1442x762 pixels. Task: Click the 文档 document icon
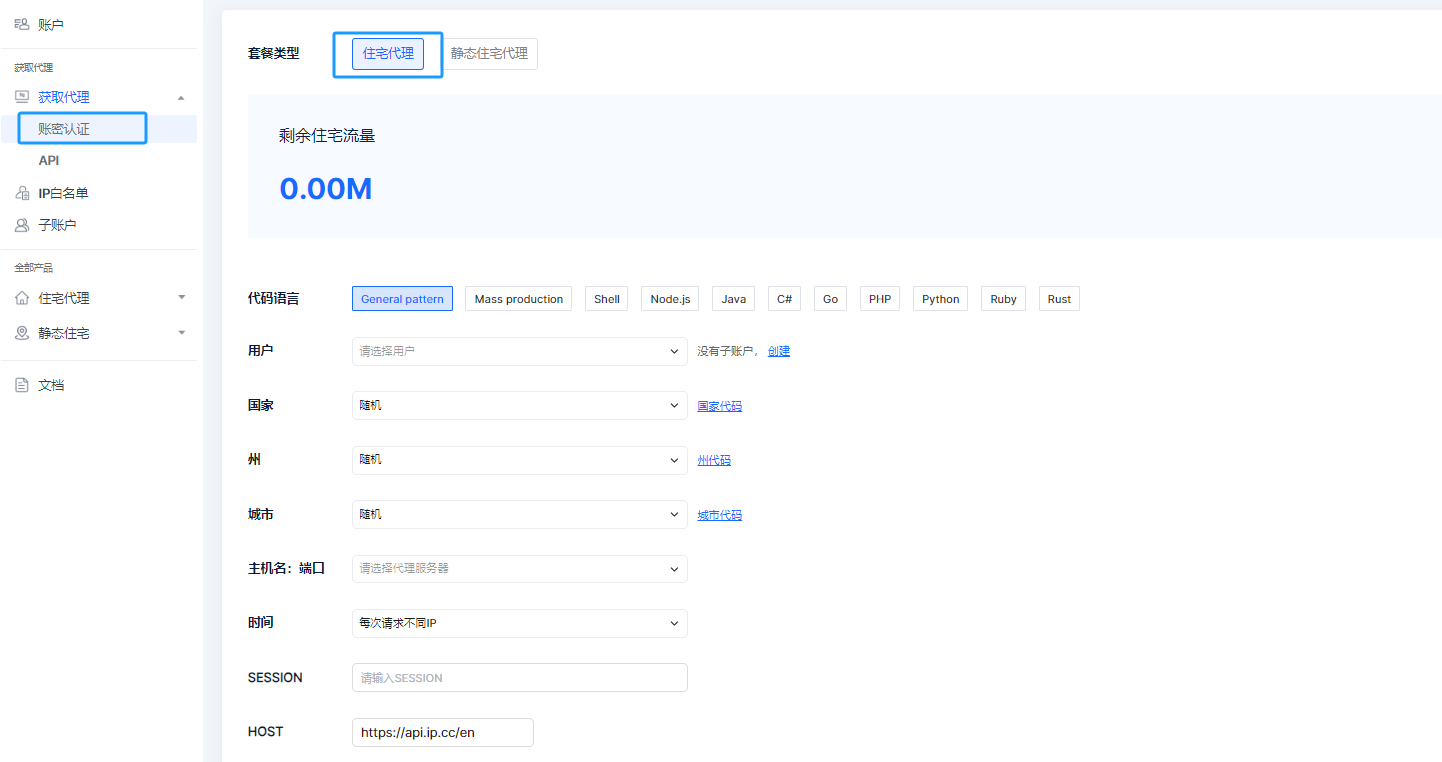click(22, 385)
